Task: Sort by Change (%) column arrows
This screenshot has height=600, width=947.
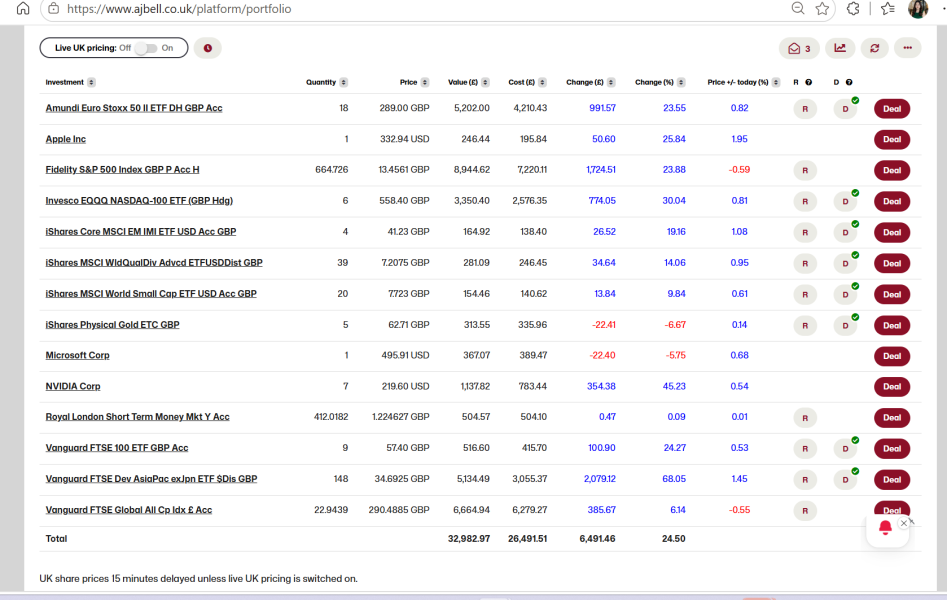Action: [681, 82]
